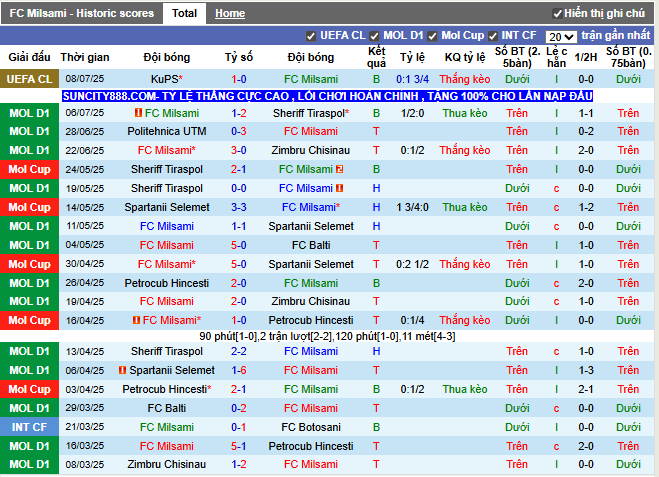Select the Mol Cup label on 24/05/25
The height and width of the screenshot is (477, 659).
pyautogui.click(x=29, y=169)
